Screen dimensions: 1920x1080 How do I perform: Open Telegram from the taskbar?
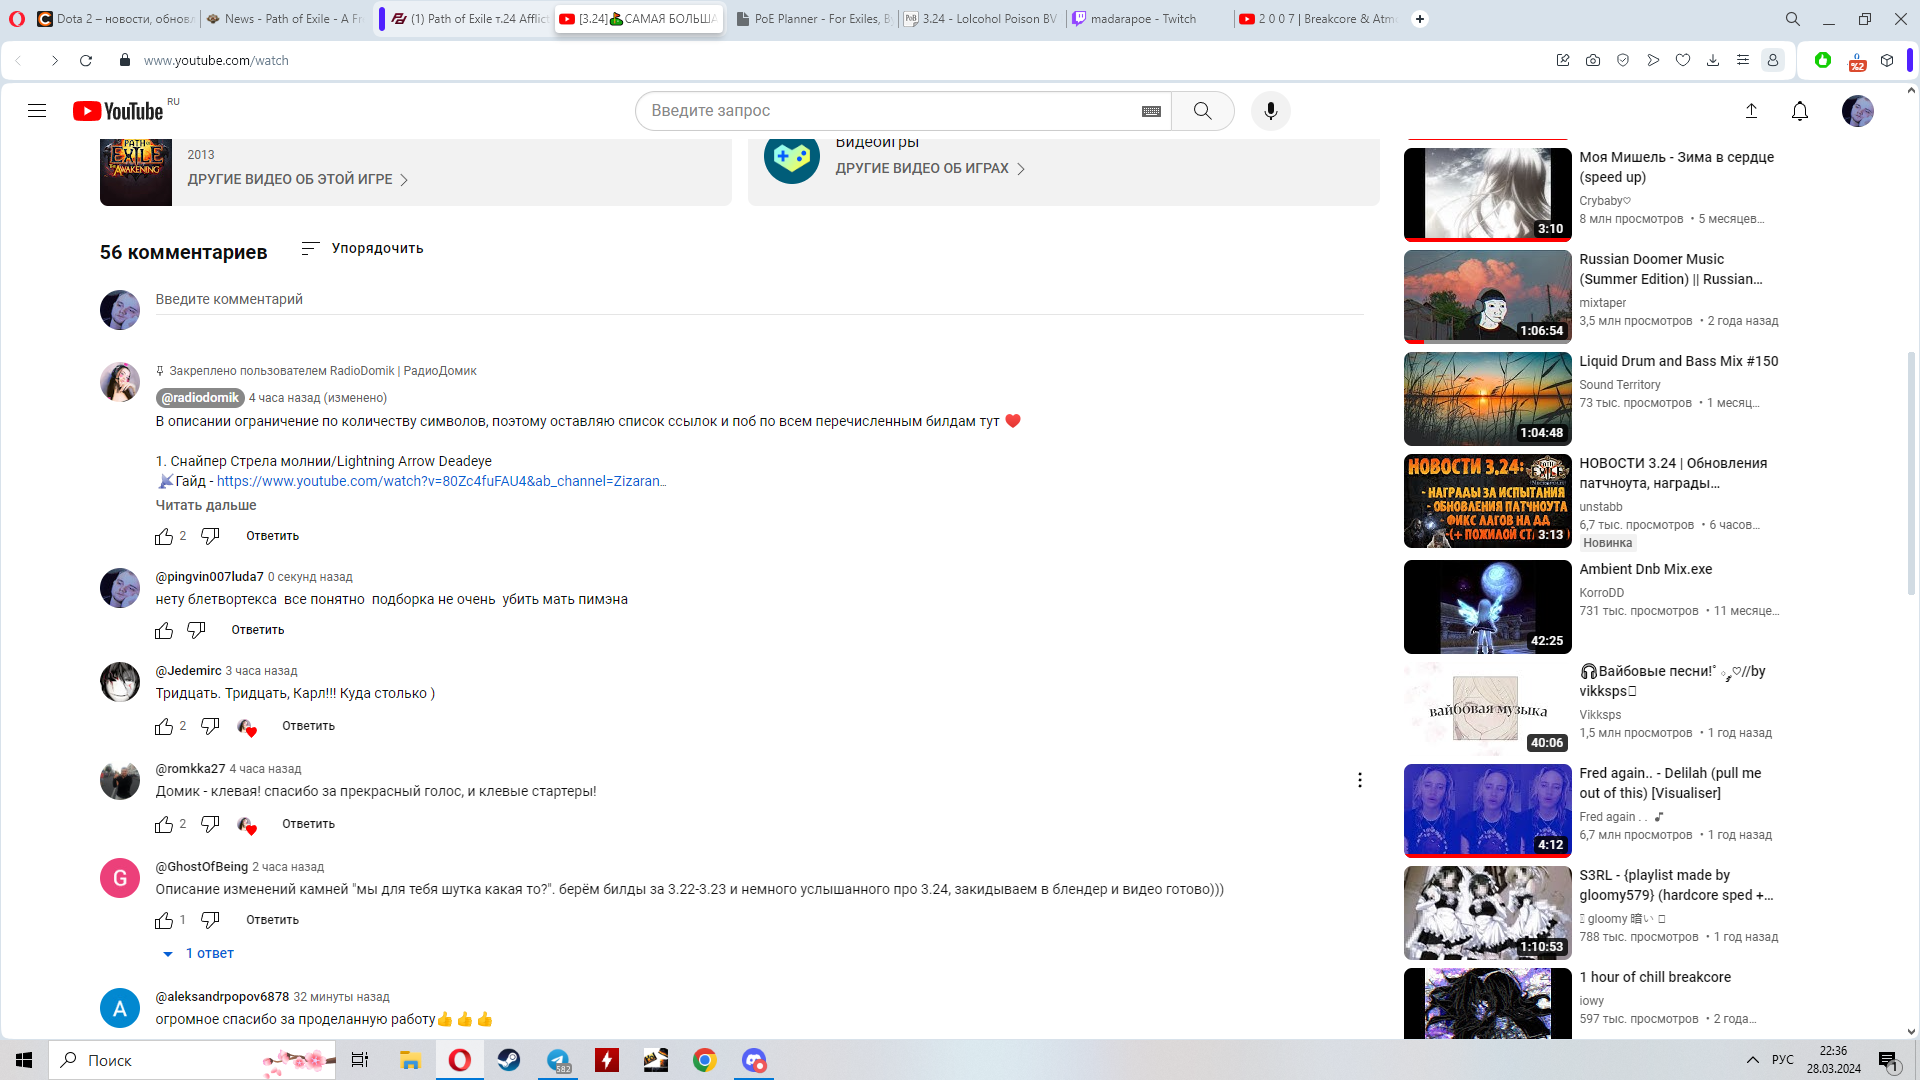(x=558, y=1060)
